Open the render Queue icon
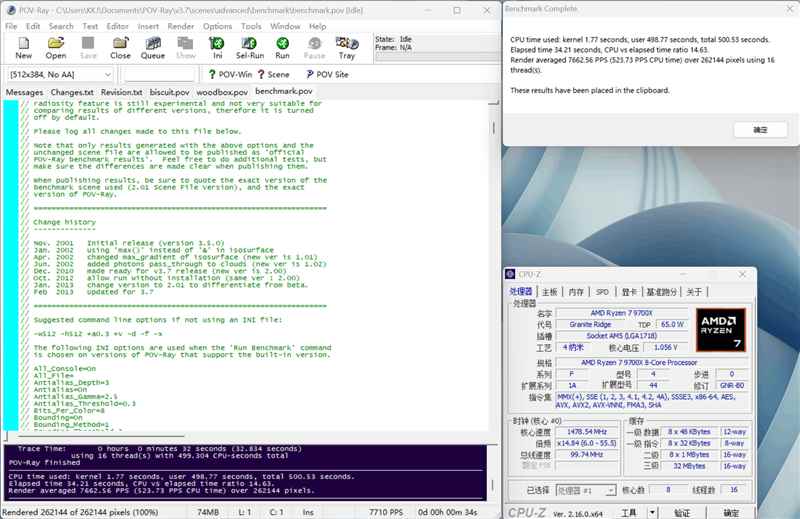800x519 pixels. [153, 47]
